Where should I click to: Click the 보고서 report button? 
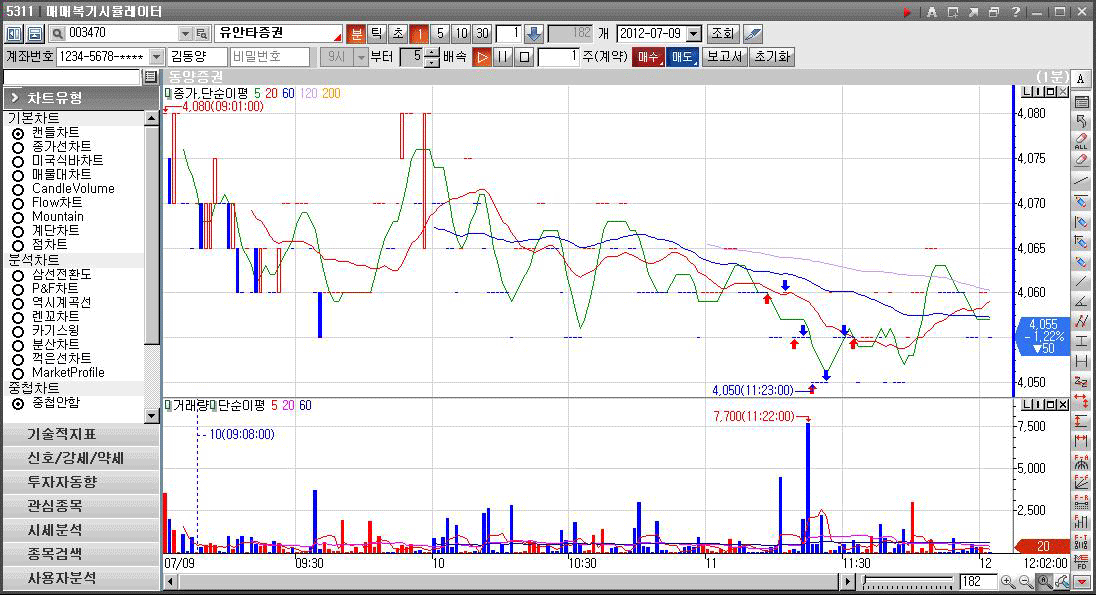[724, 57]
